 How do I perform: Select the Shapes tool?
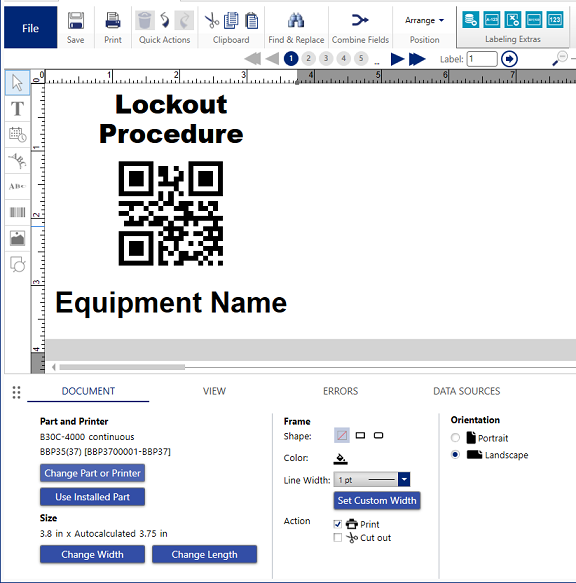pos(17,264)
